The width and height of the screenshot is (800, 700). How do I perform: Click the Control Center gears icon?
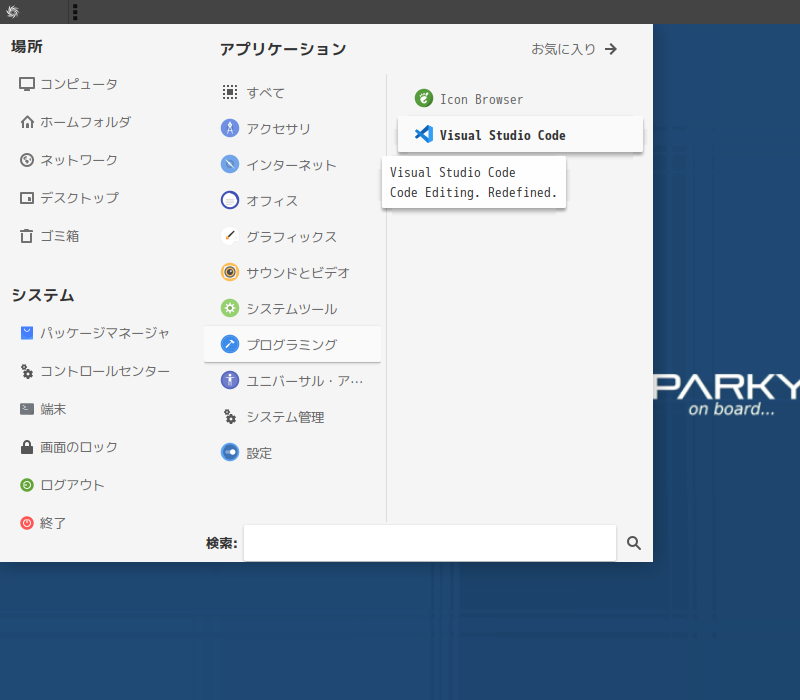pos(27,371)
